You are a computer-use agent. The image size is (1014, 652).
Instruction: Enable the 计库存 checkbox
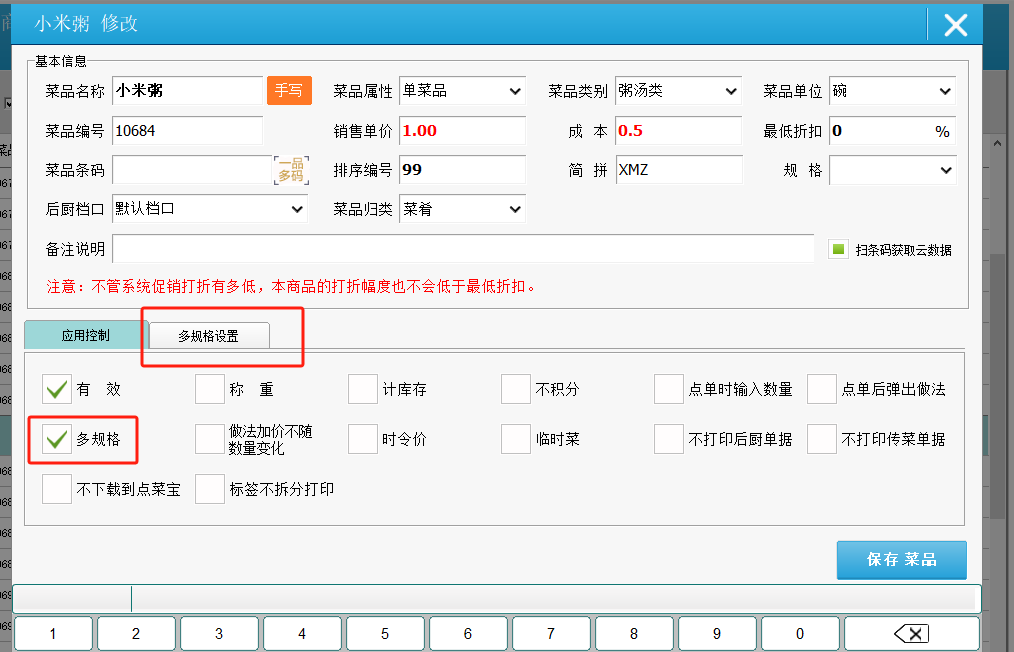tap(364, 389)
